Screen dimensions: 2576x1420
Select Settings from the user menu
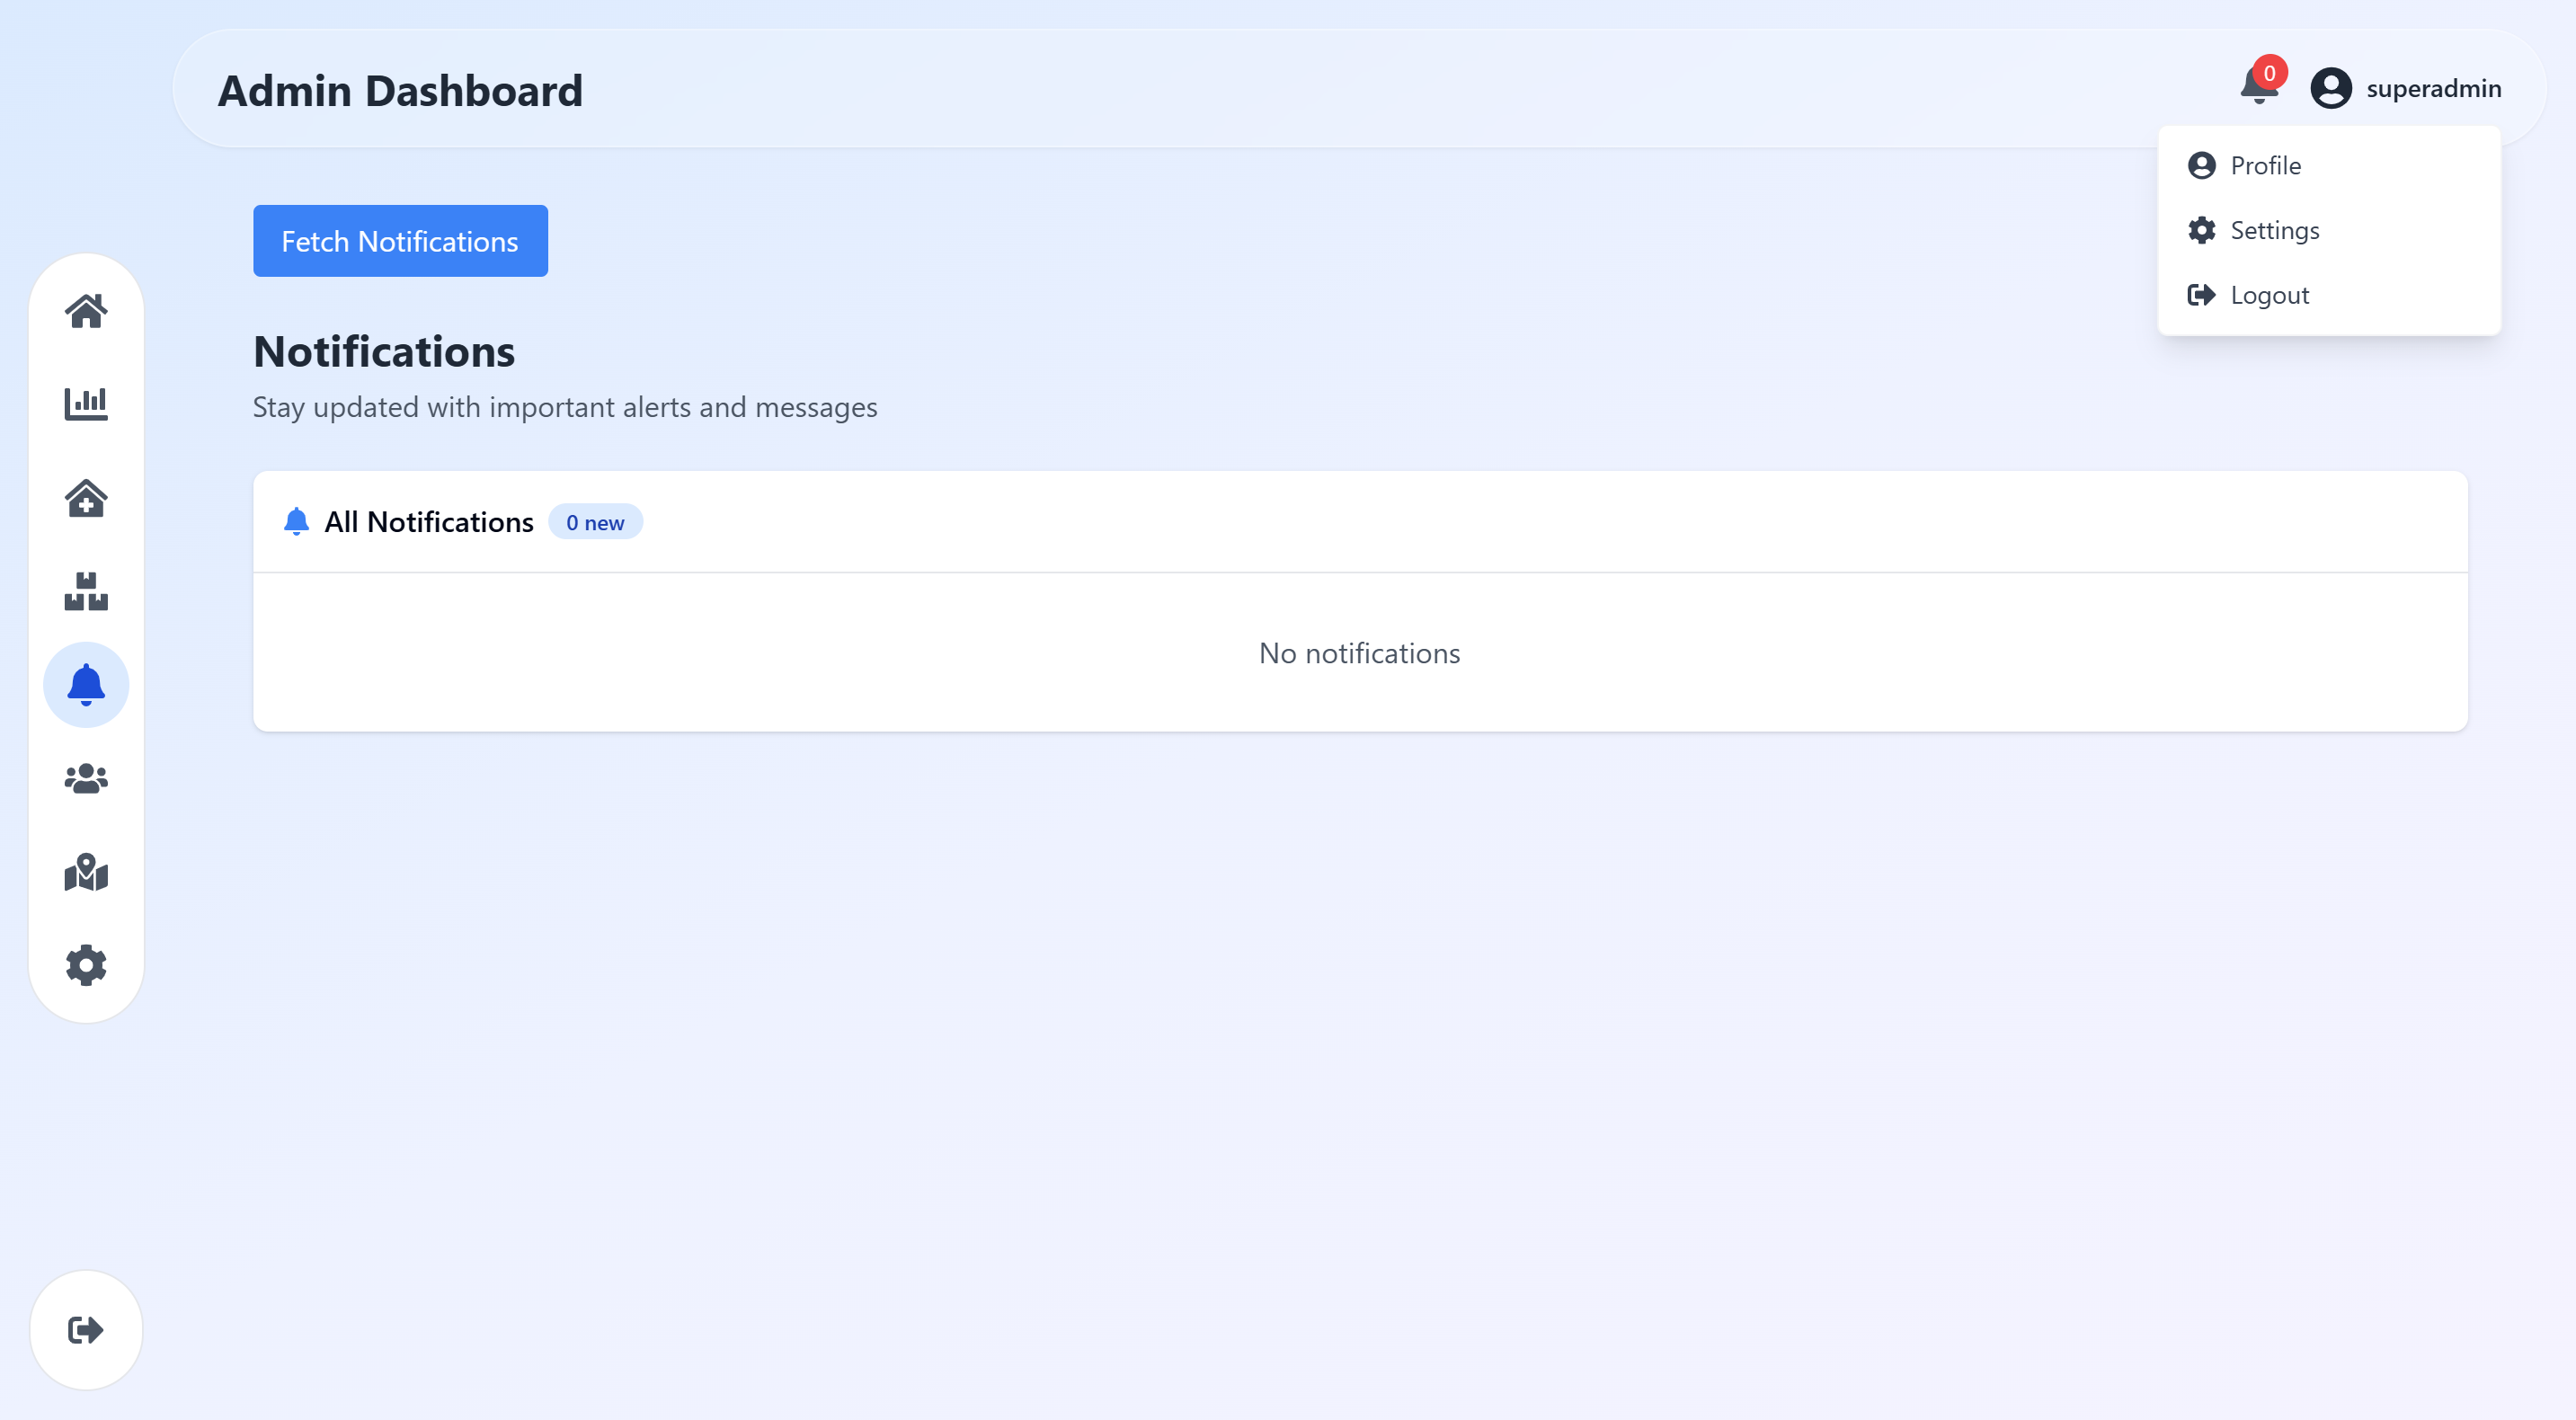2274,230
